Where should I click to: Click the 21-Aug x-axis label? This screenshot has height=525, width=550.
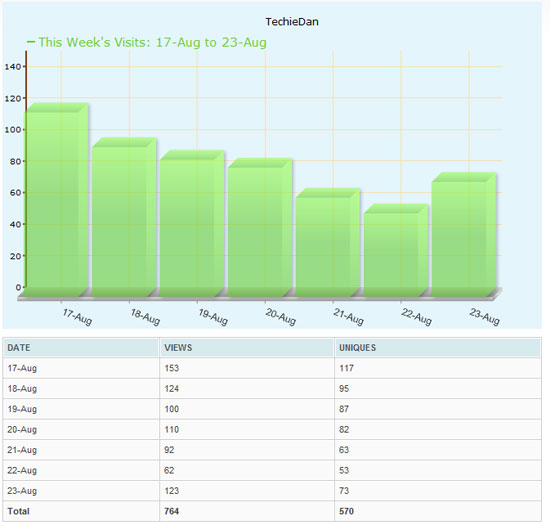(x=349, y=317)
